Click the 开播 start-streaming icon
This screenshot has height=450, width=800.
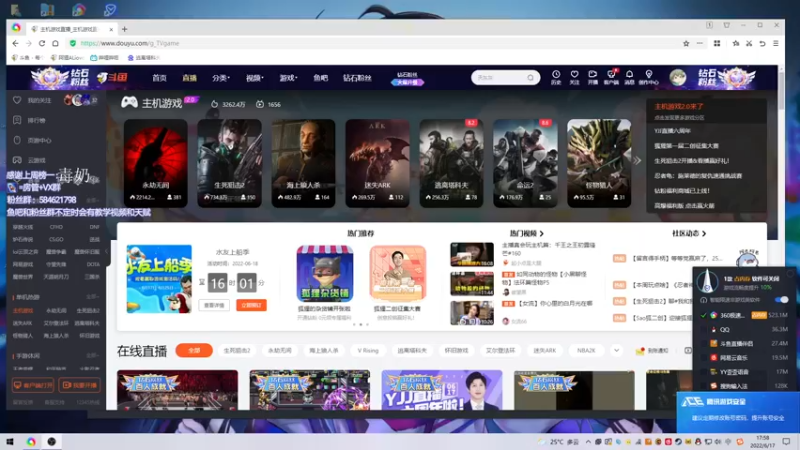click(x=592, y=77)
